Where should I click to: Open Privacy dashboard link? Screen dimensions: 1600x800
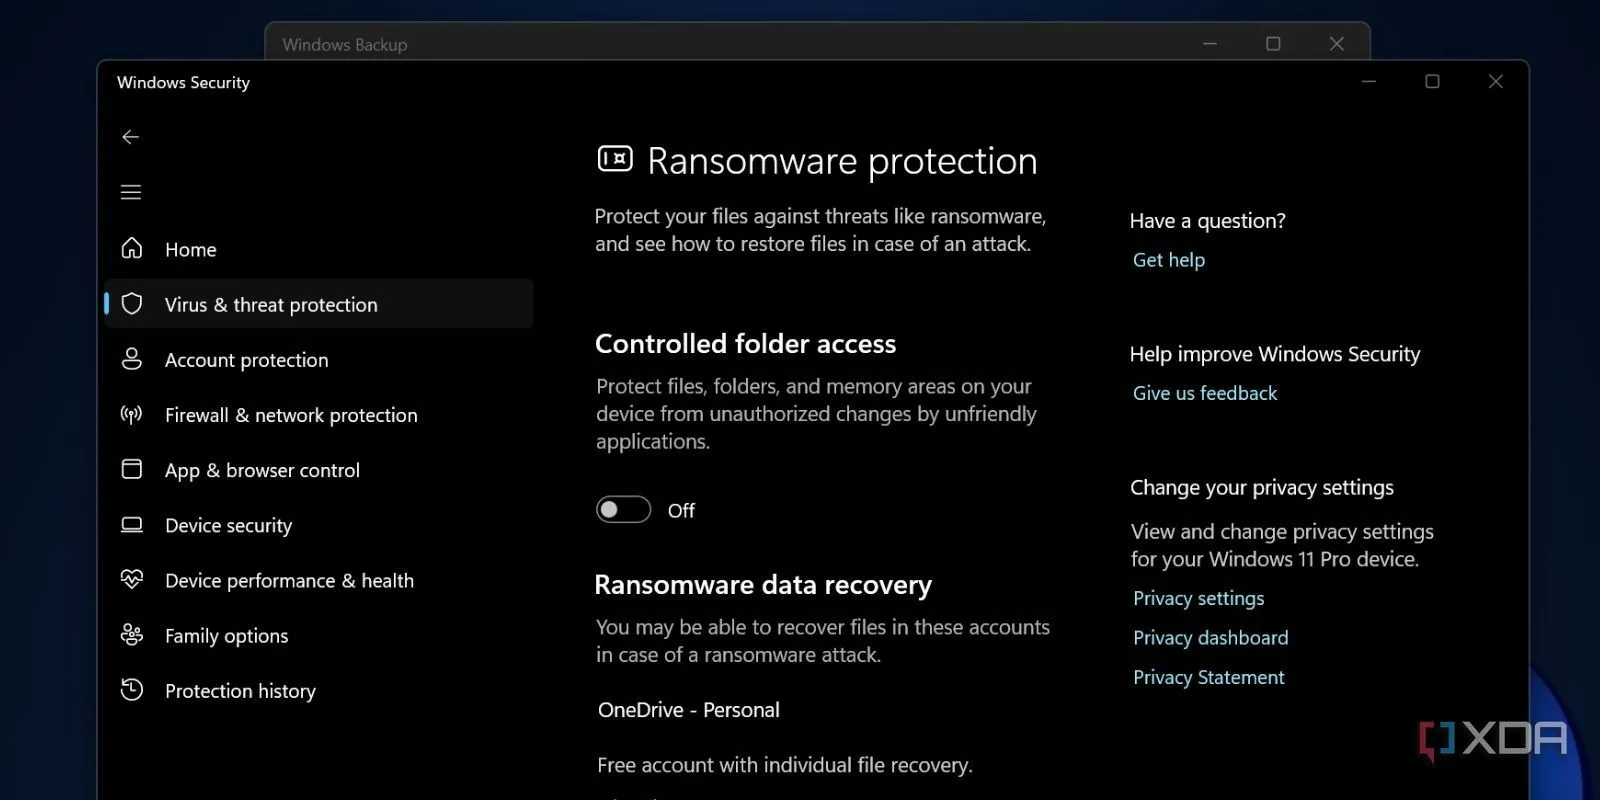(x=1210, y=638)
